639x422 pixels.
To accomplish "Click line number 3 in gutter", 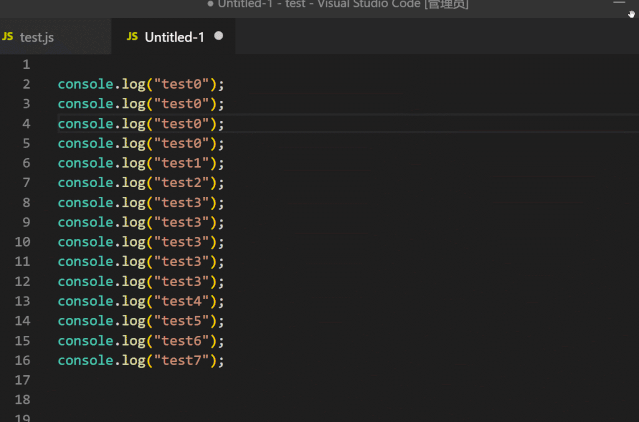I will click(26, 103).
